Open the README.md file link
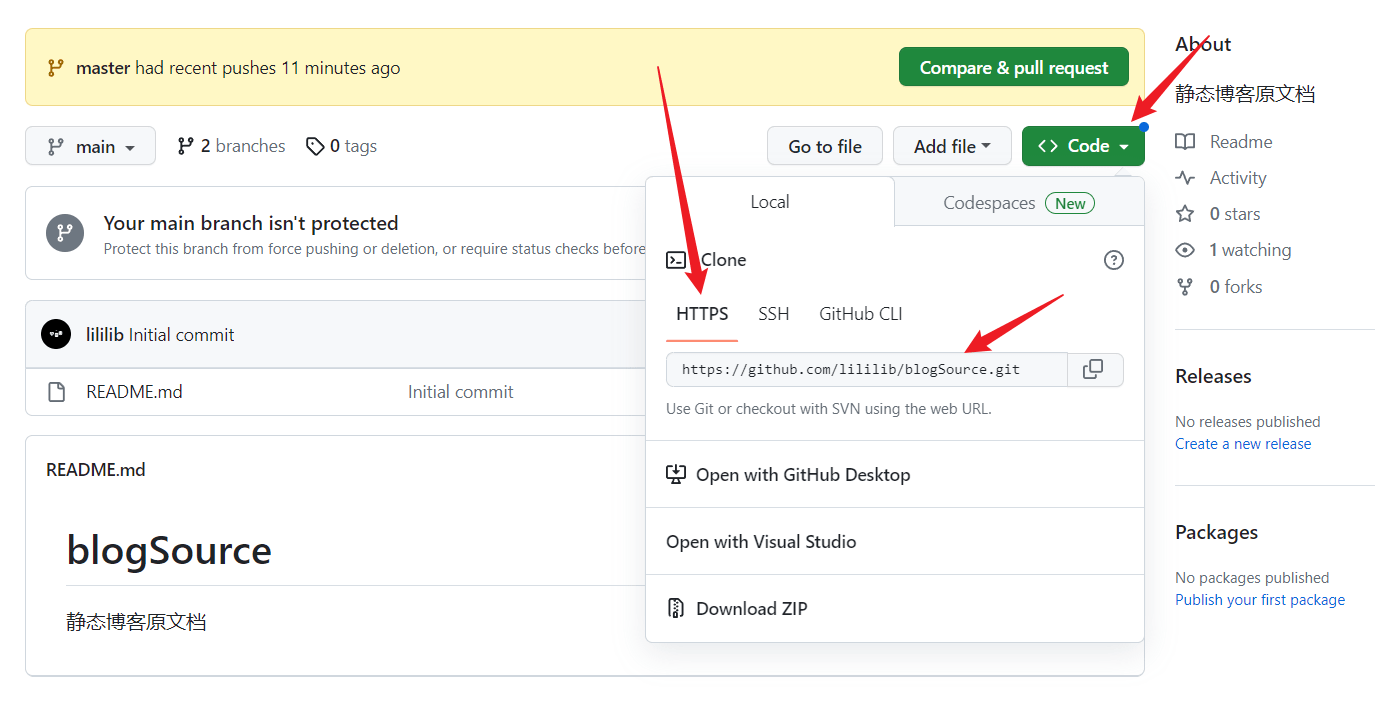 134,392
